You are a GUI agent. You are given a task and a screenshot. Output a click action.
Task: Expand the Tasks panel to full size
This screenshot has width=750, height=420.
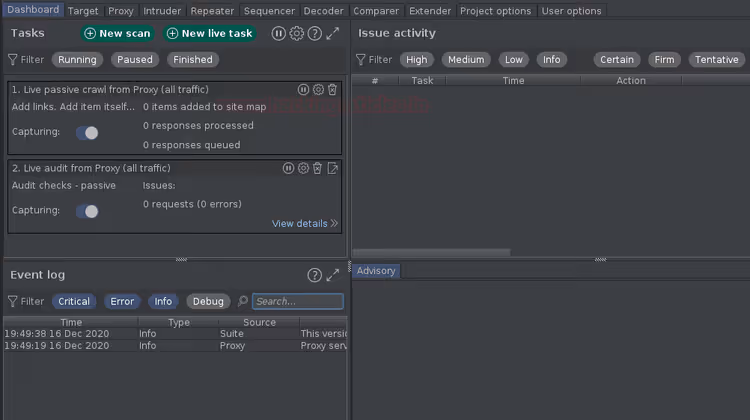[x=332, y=33]
